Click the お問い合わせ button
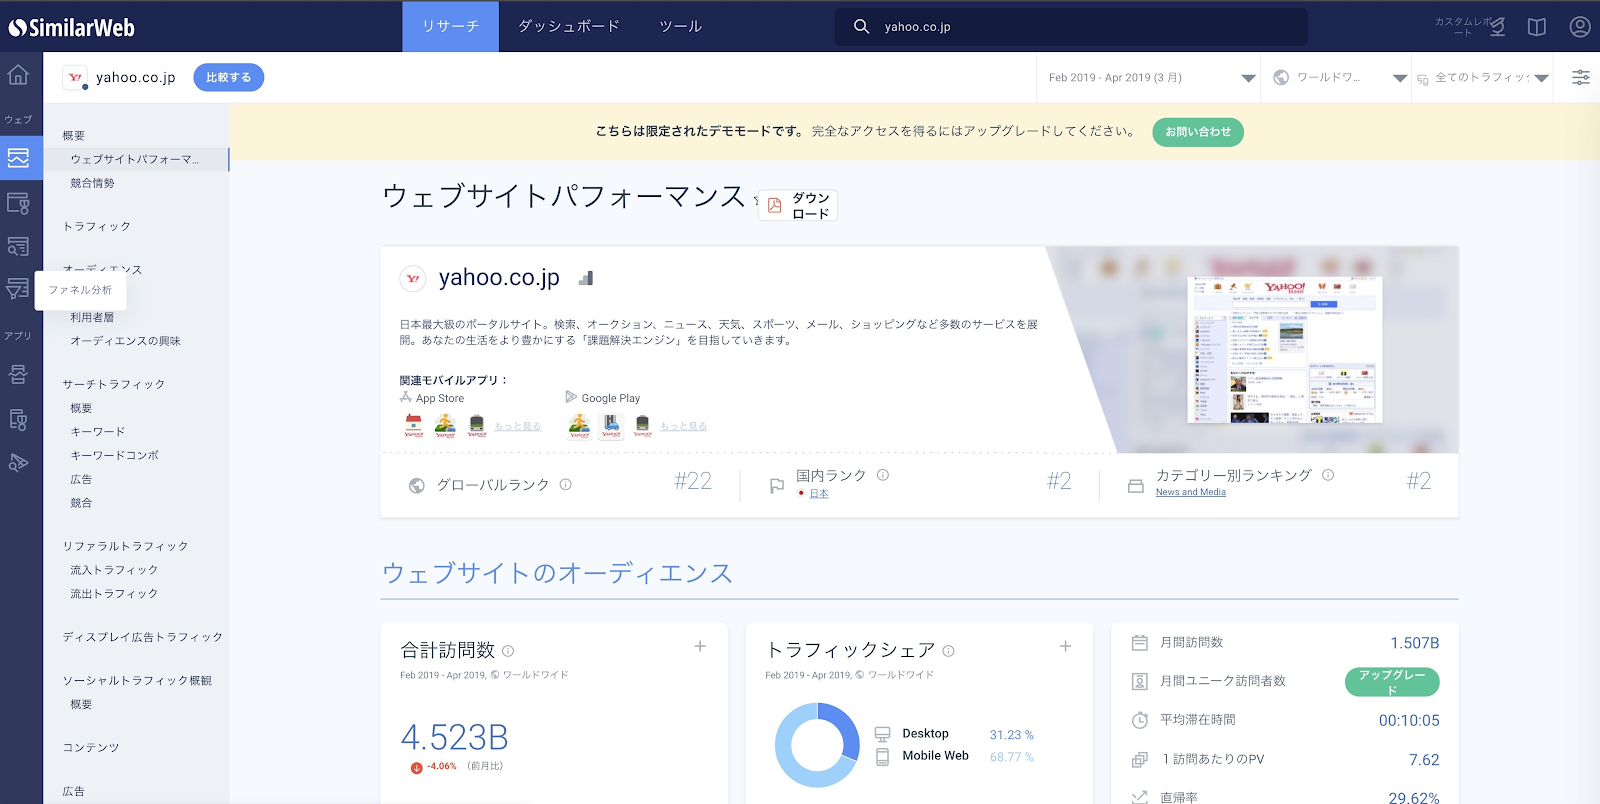1600x804 pixels. click(x=1198, y=132)
